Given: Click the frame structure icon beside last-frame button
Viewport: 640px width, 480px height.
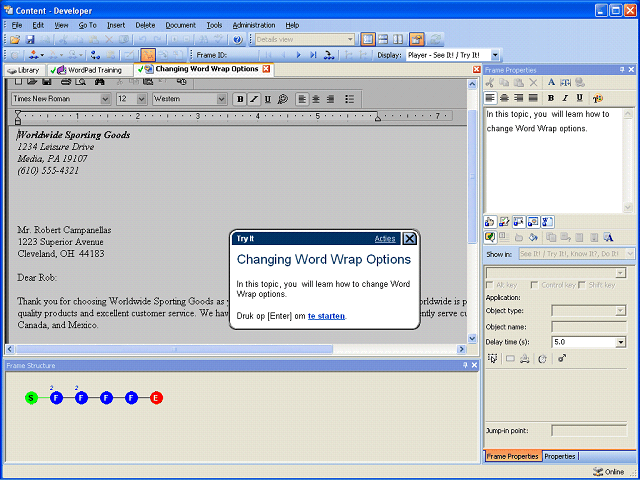Looking at the screenshot, I should pos(329,55).
